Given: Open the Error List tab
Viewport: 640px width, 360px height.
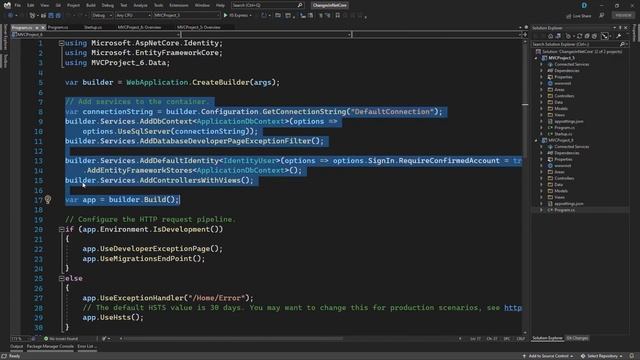Looking at the screenshot, I should click(86, 347).
